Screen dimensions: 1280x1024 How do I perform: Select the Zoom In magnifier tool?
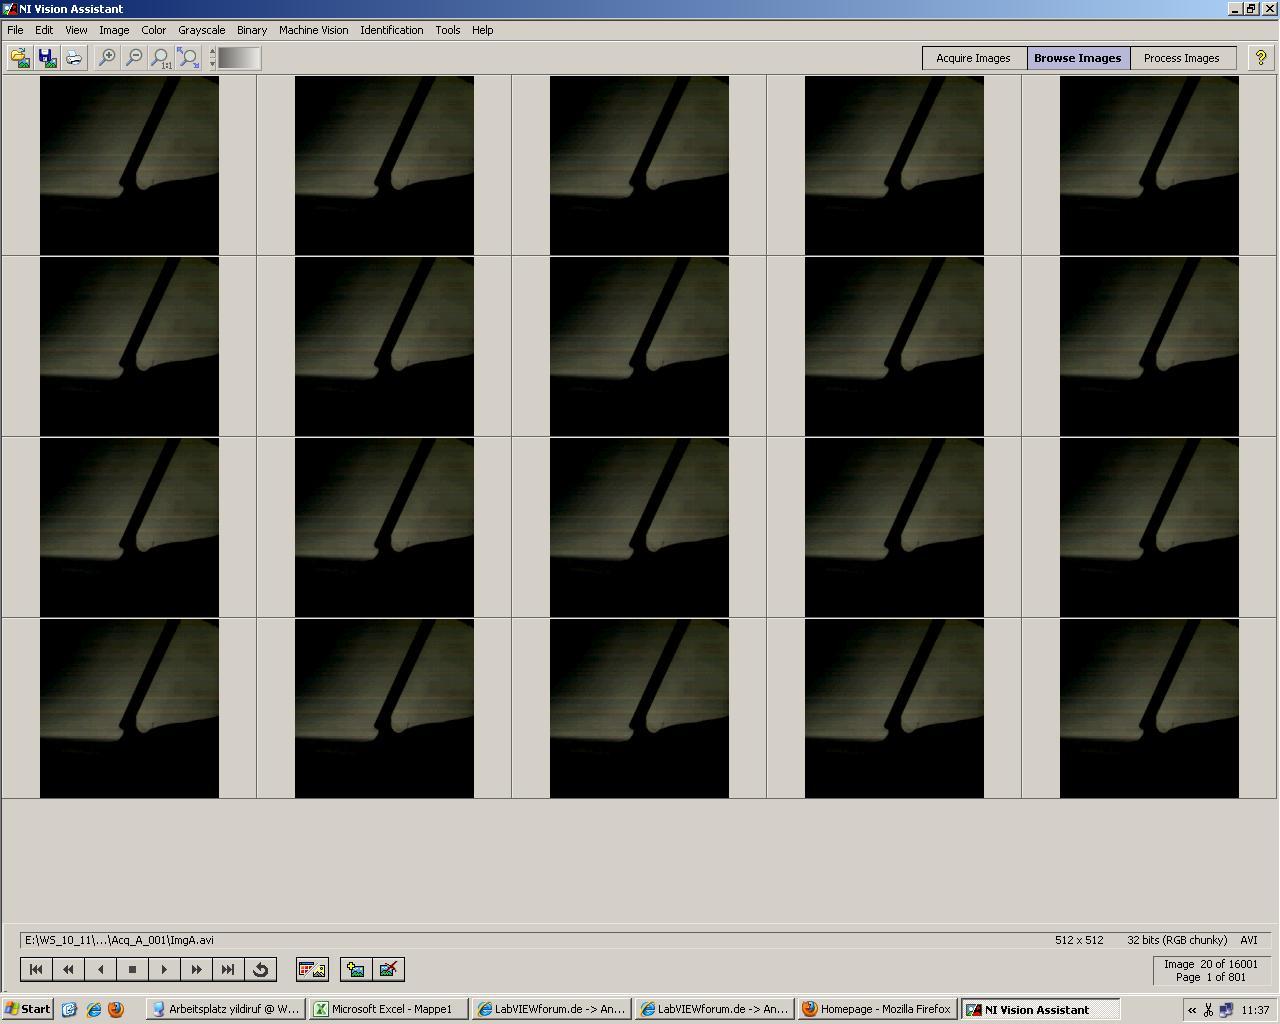[x=106, y=58]
